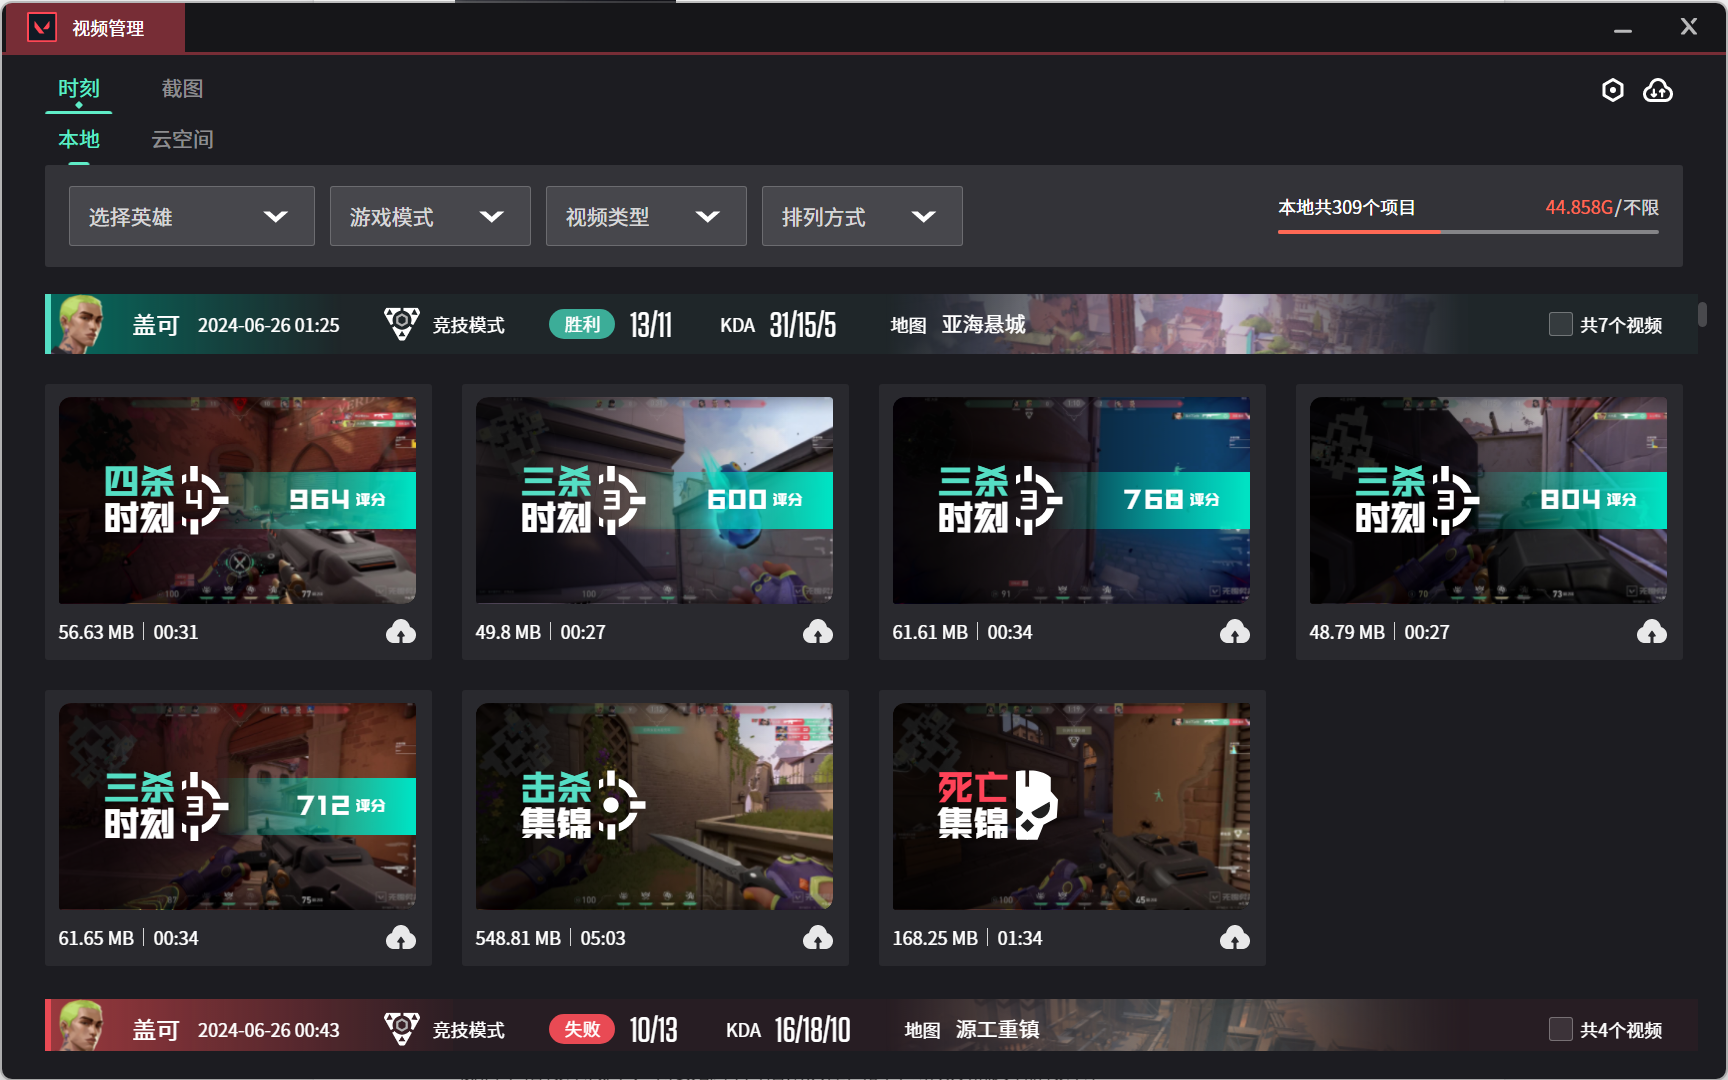This screenshot has width=1728, height=1080.
Task: Select all 7 videos checkbox
Action: pyautogui.click(x=1560, y=324)
